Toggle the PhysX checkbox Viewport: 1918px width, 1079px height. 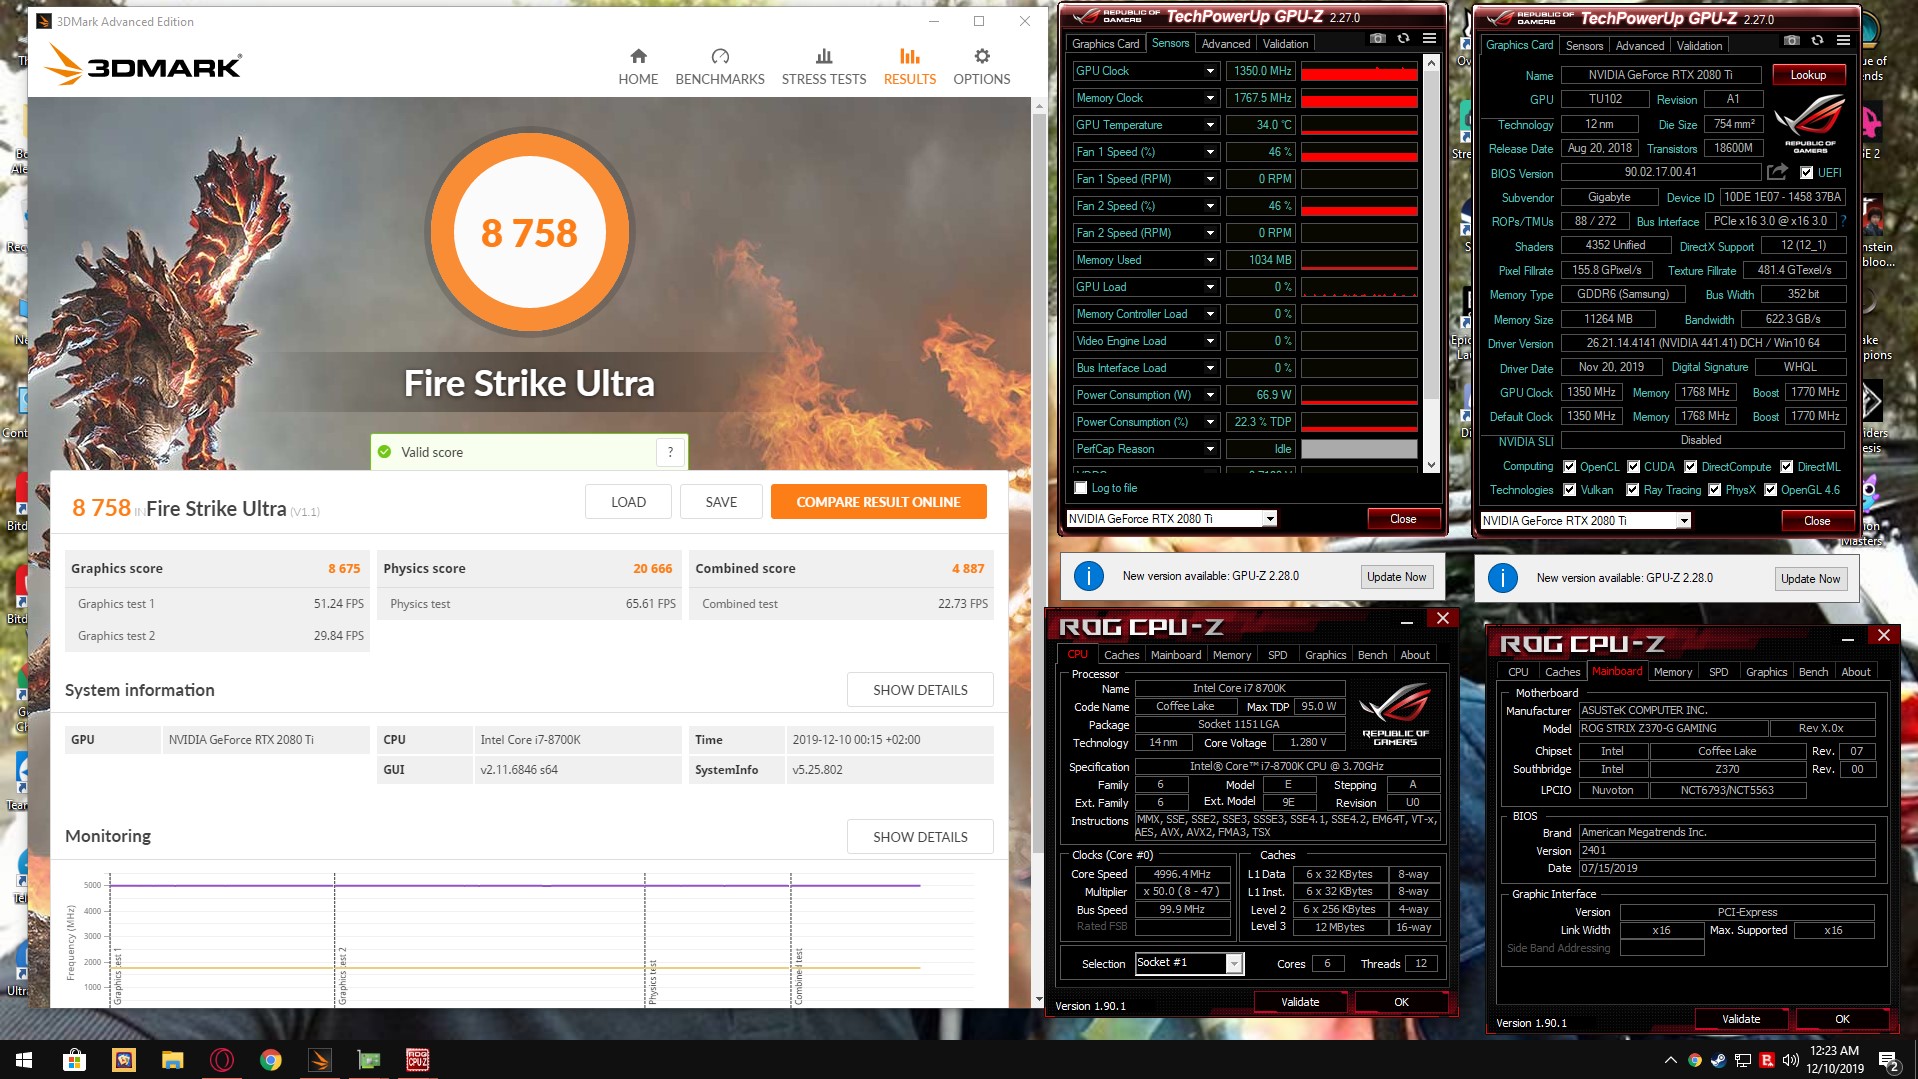click(x=1714, y=490)
